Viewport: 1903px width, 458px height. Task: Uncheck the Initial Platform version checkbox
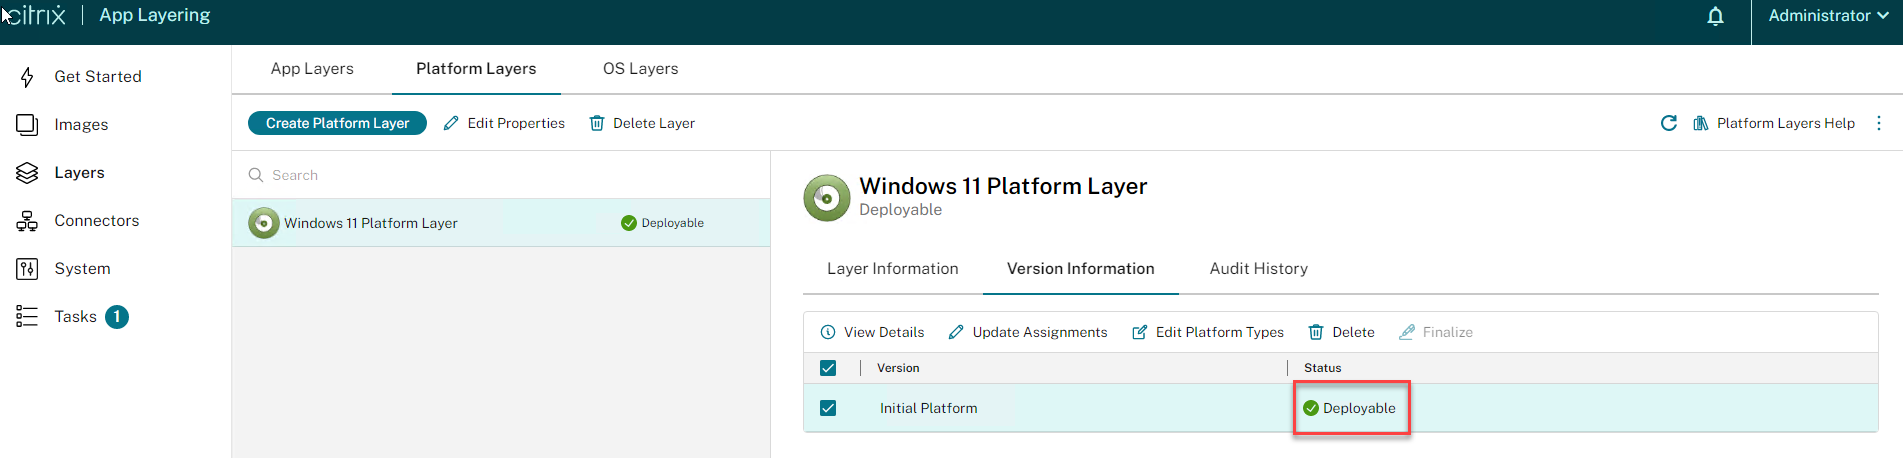pos(828,408)
